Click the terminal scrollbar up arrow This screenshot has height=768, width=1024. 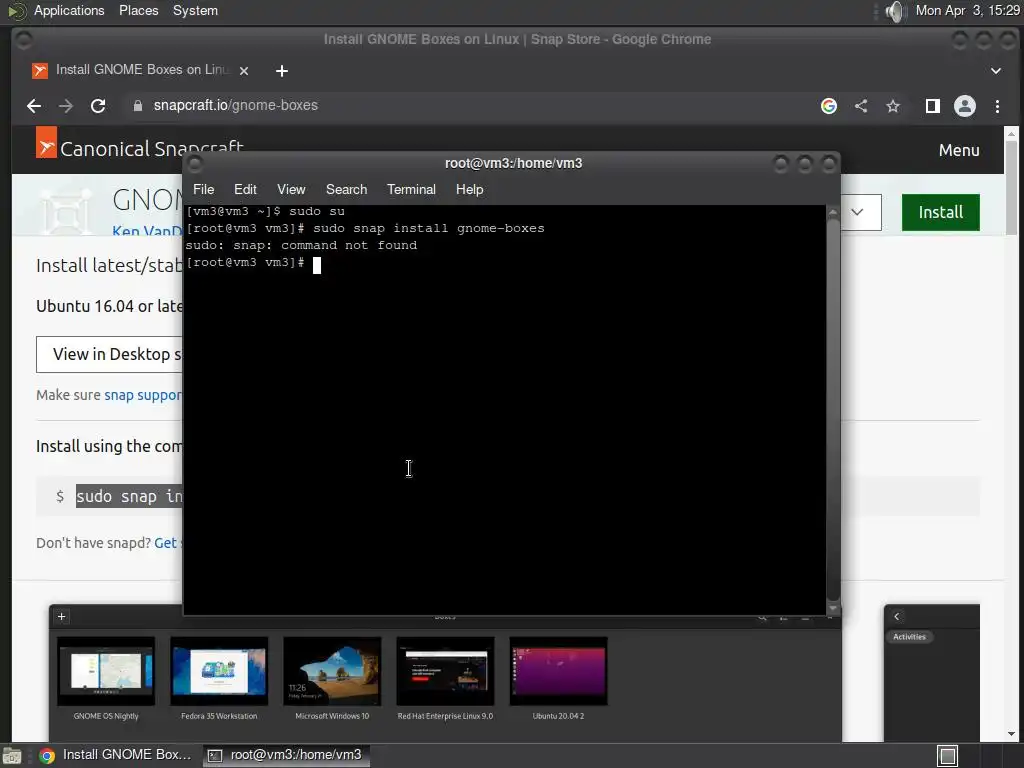coord(833,212)
